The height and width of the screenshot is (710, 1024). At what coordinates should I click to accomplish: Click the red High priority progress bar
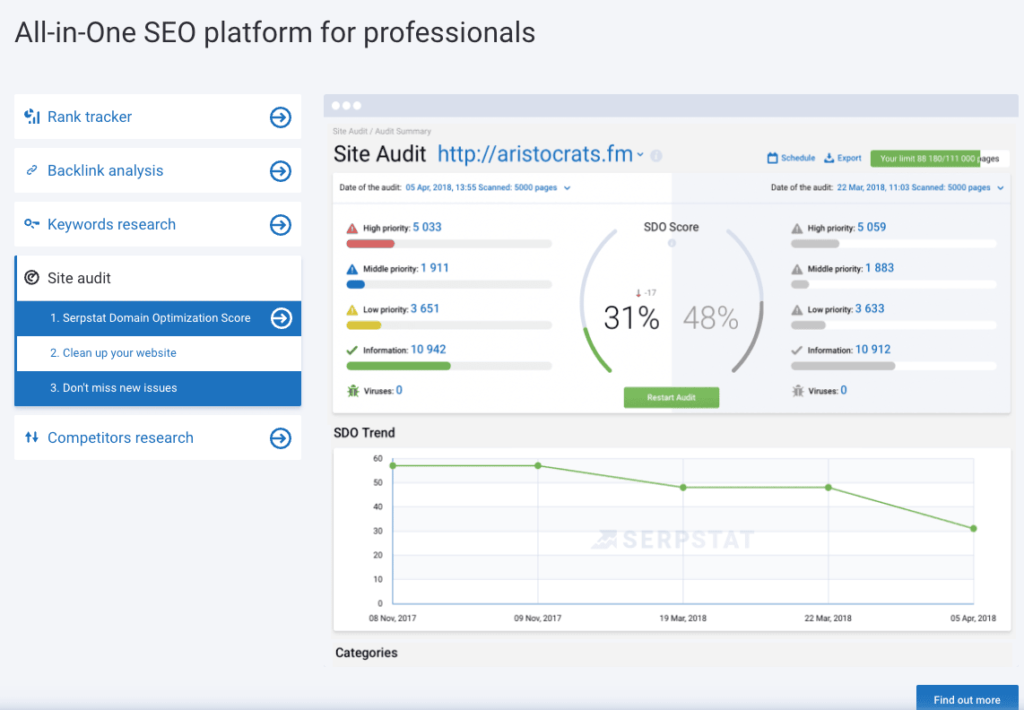(x=371, y=243)
